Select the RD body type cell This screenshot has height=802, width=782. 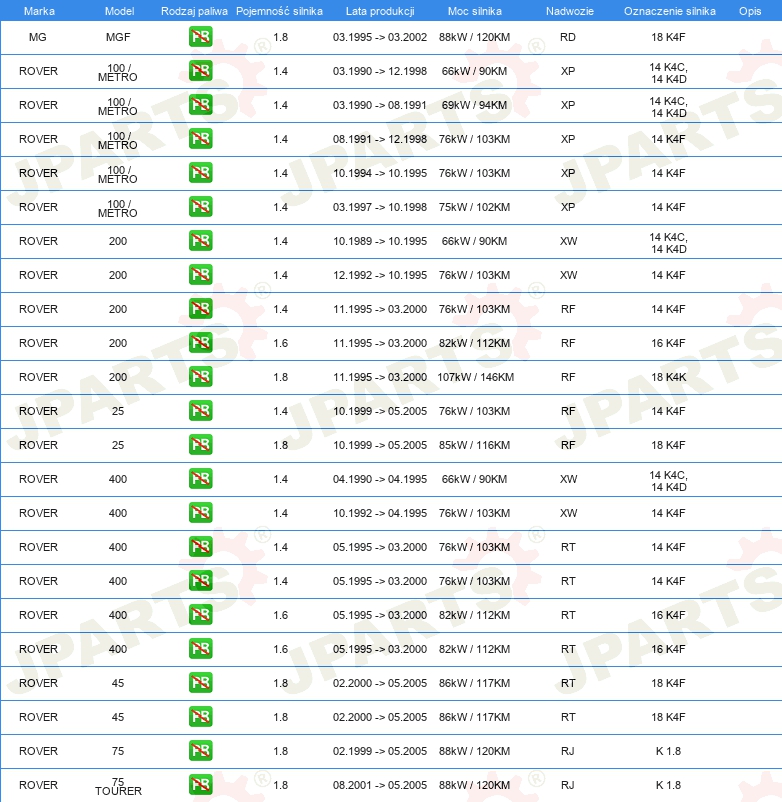pos(568,37)
